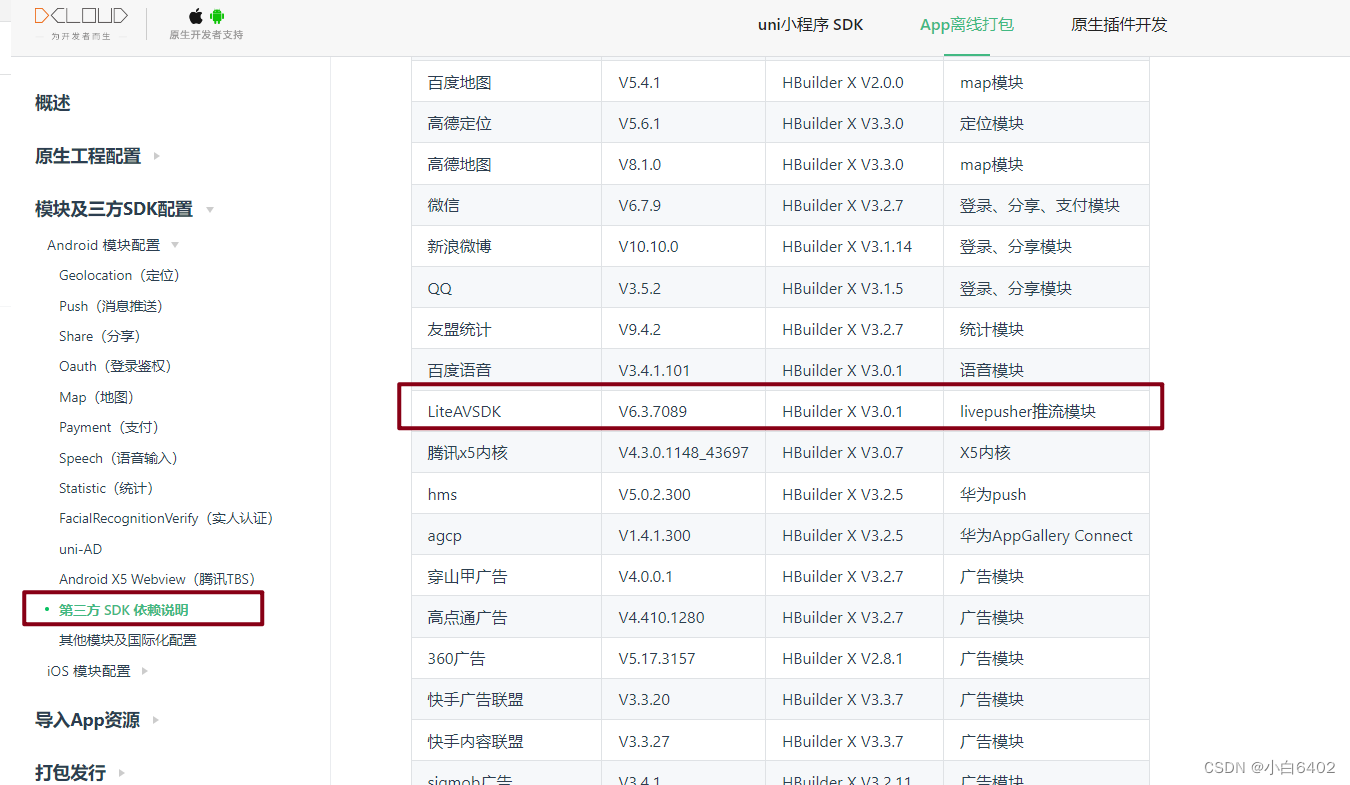Click 原生工程配置 heading

pyautogui.click(x=88, y=156)
